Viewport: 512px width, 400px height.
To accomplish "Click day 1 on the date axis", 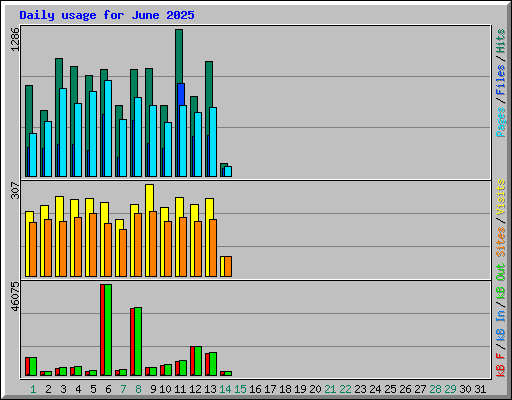I will pos(33,389).
